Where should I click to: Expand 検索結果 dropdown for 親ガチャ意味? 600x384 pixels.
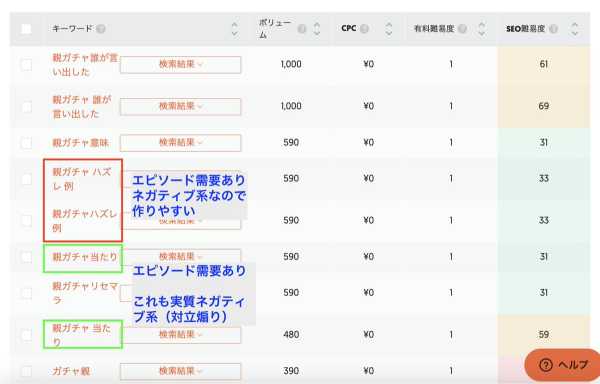[x=181, y=143]
